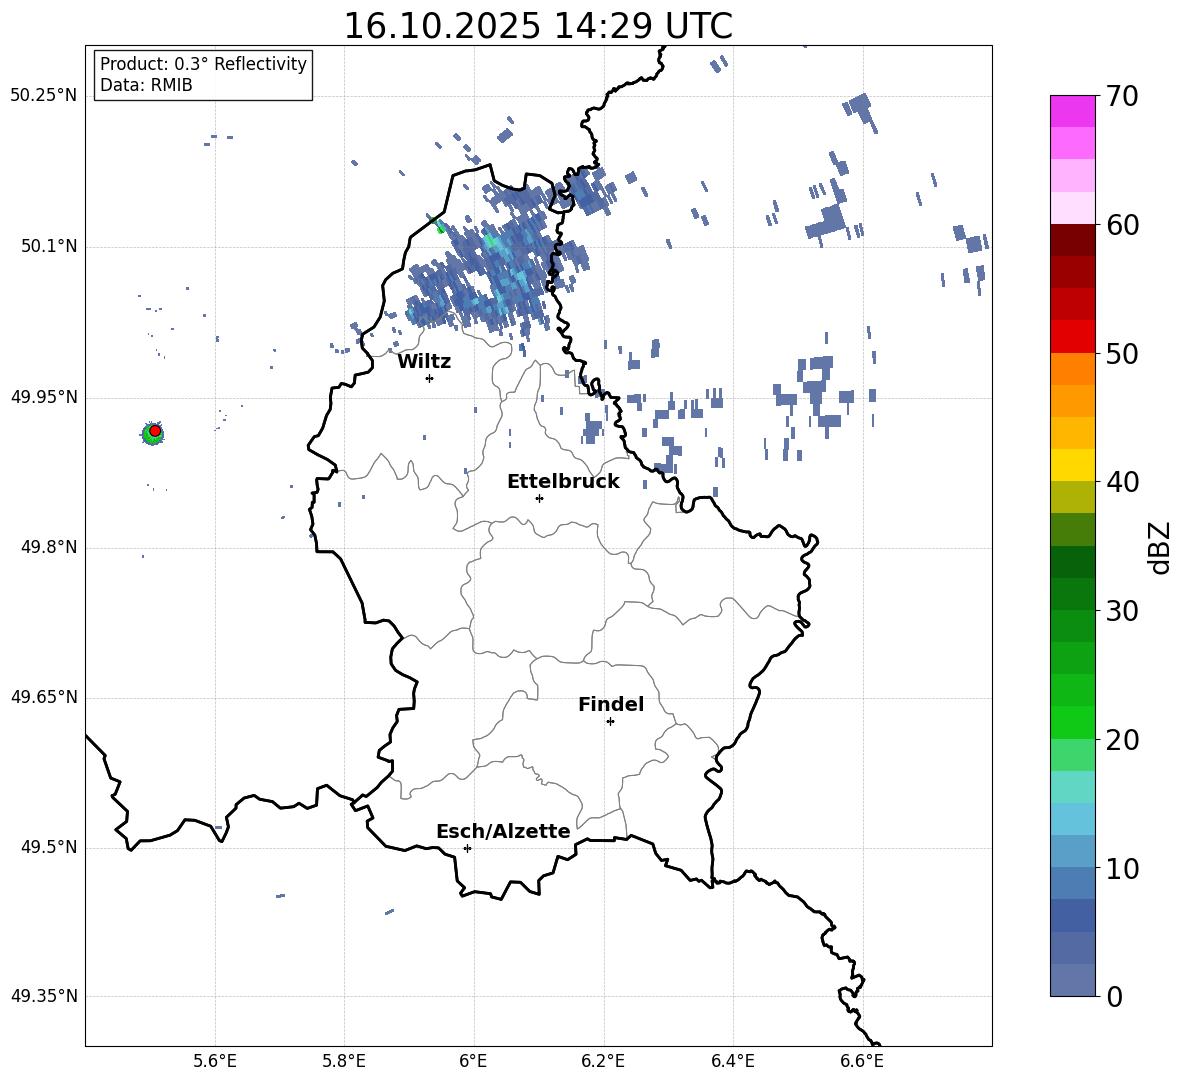
Task: Click the 49.5°N latitude label
Action: click(x=50, y=847)
